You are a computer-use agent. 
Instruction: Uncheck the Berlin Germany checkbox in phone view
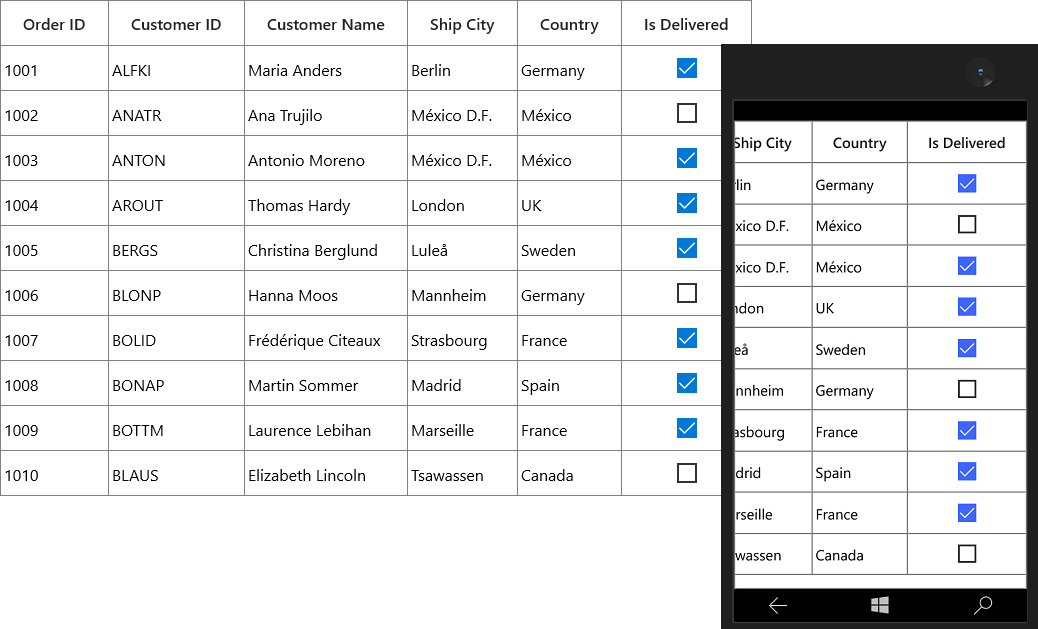tap(966, 184)
